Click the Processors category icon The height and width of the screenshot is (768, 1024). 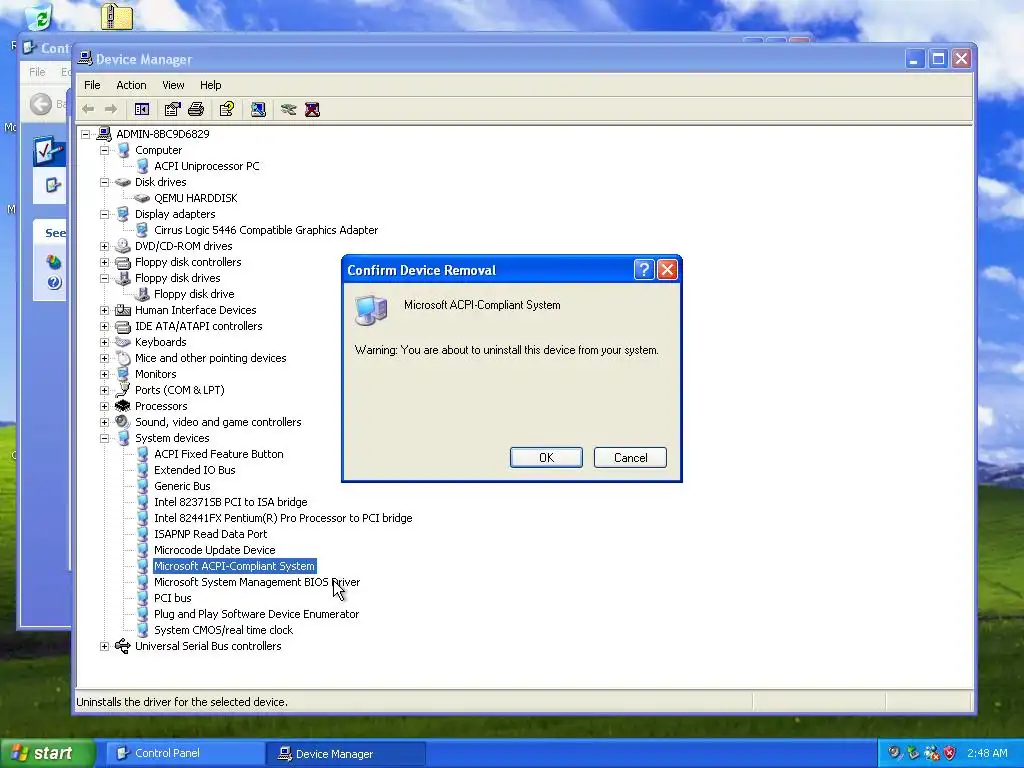[x=123, y=406]
